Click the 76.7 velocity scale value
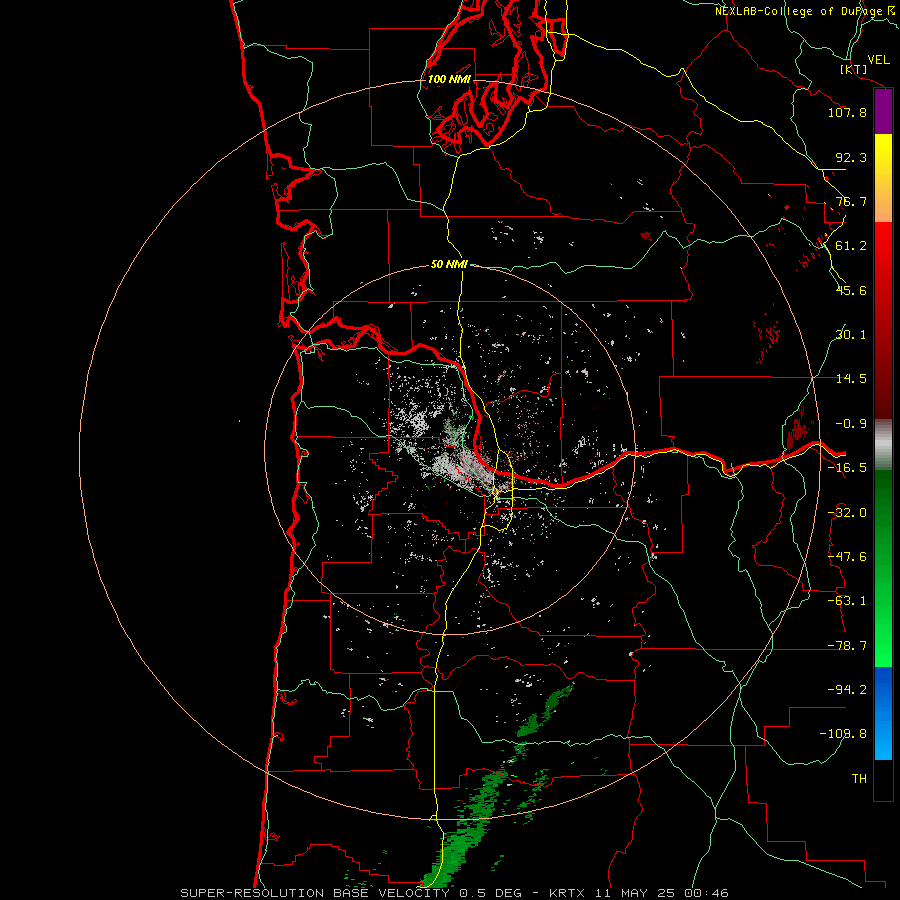900x900 pixels. 851,201
